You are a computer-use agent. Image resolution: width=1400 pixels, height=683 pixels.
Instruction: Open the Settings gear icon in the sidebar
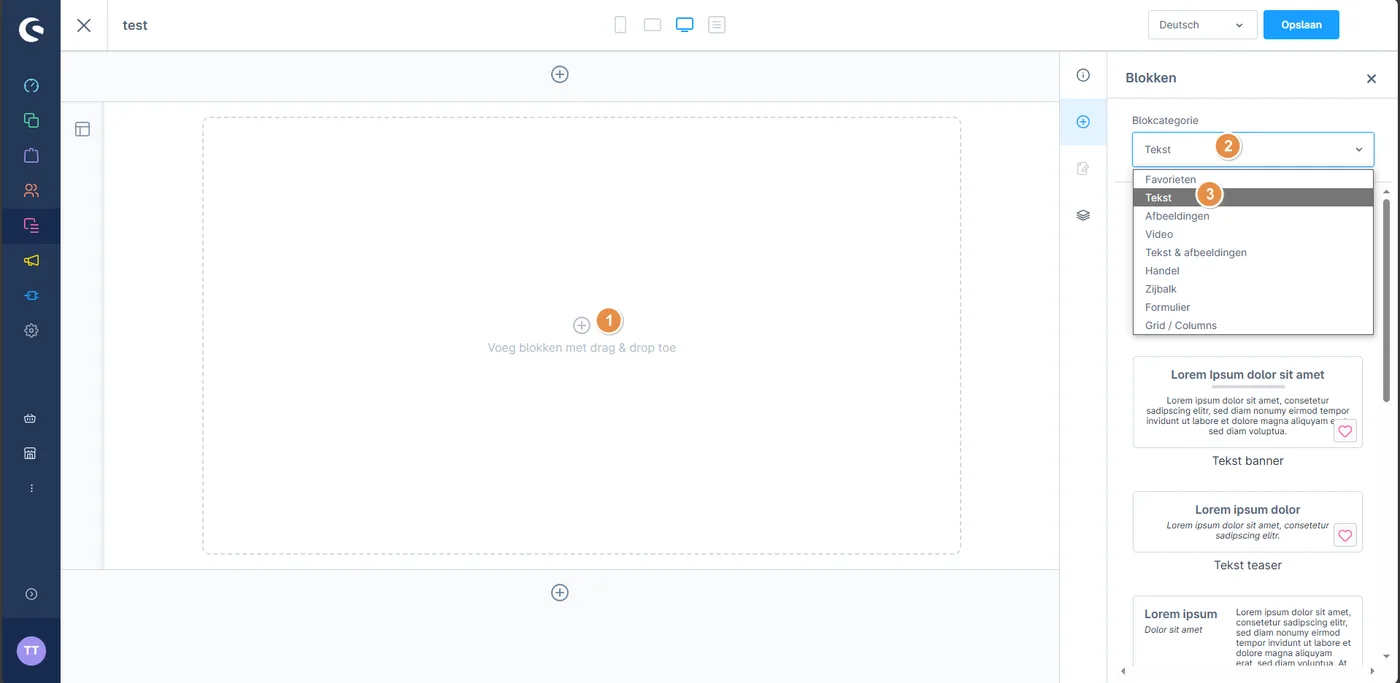[x=31, y=330]
